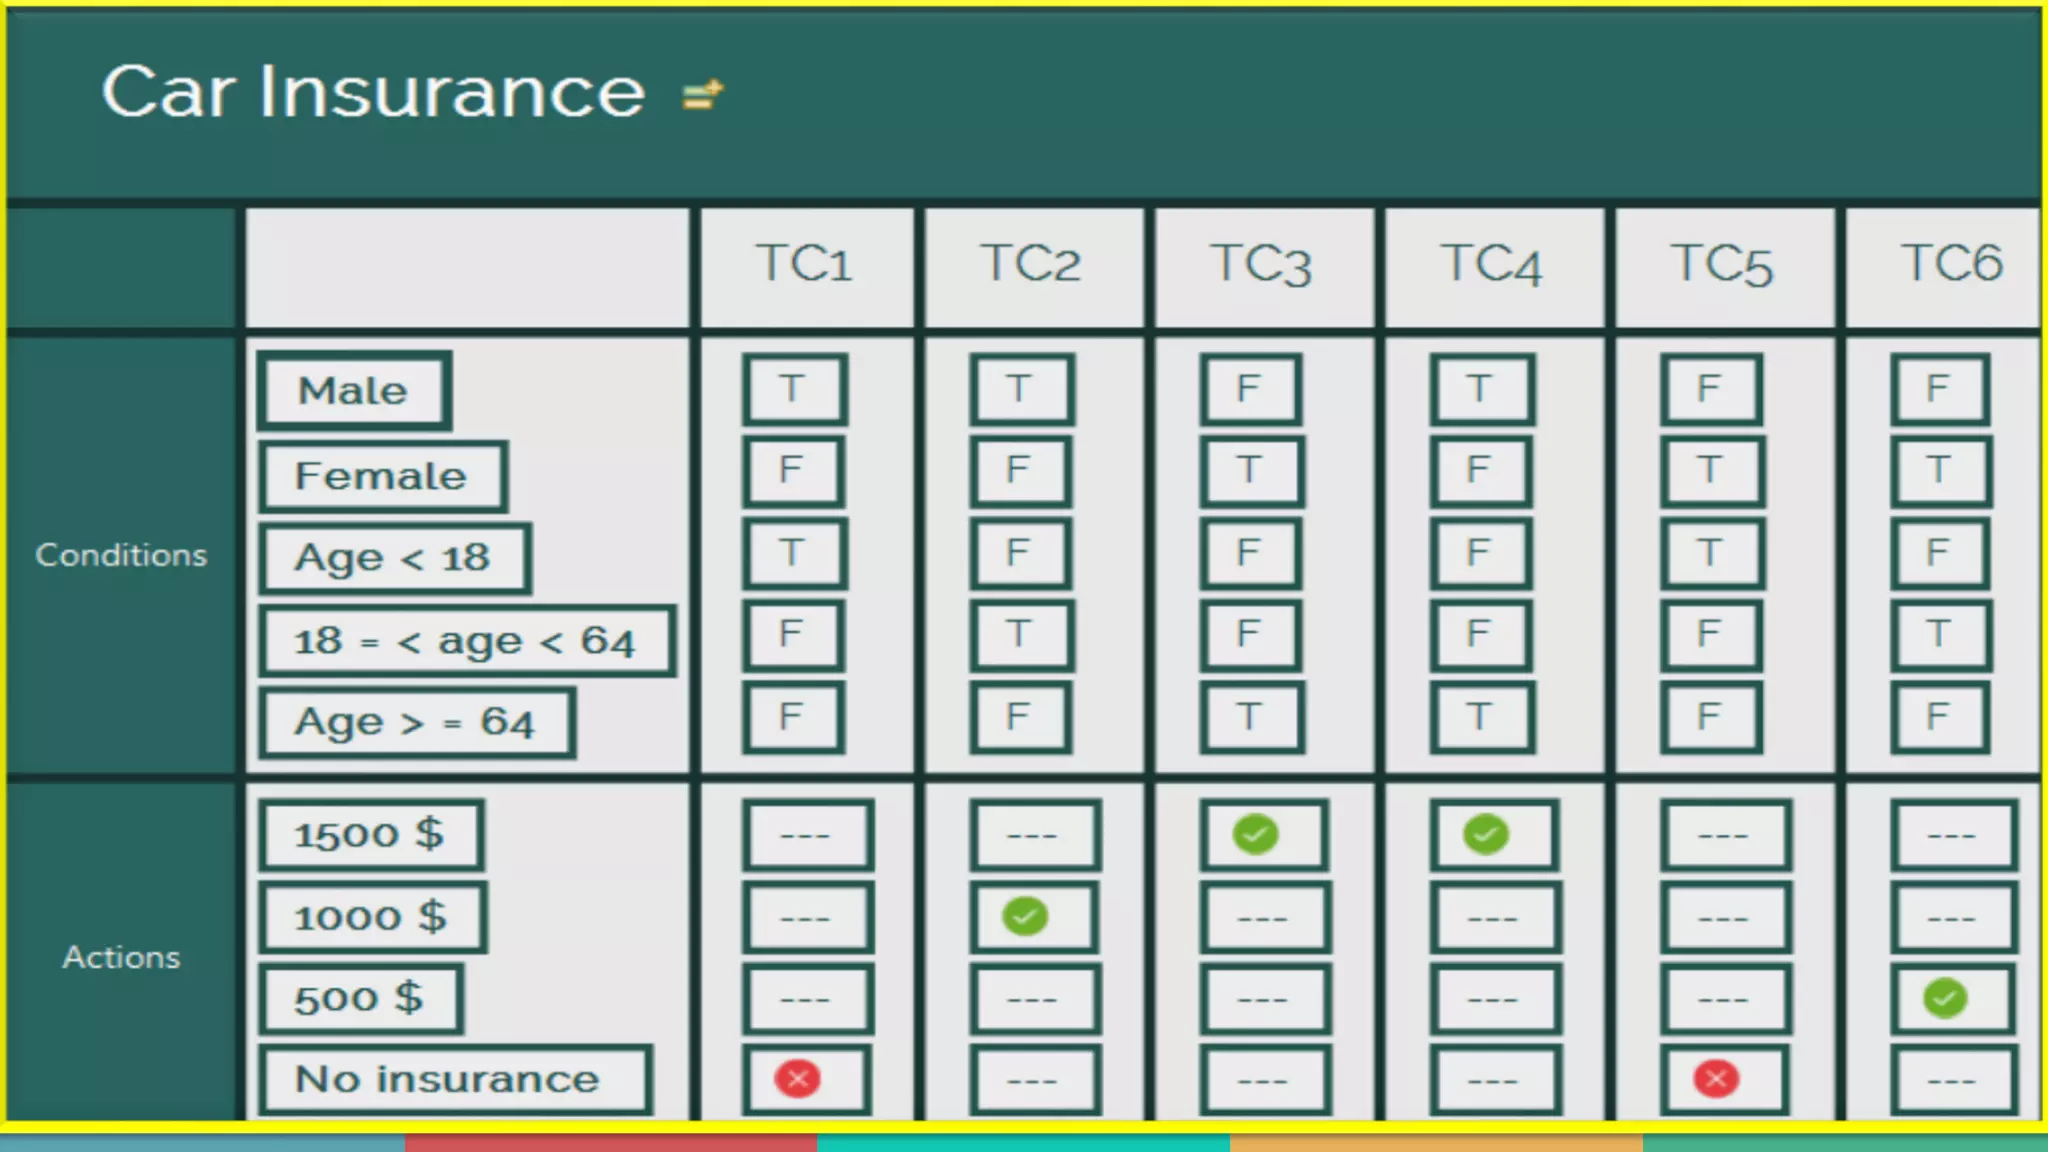The height and width of the screenshot is (1152, 2048).
Task: Click the TC1 Male T cell
Action: tap(793, 389)
